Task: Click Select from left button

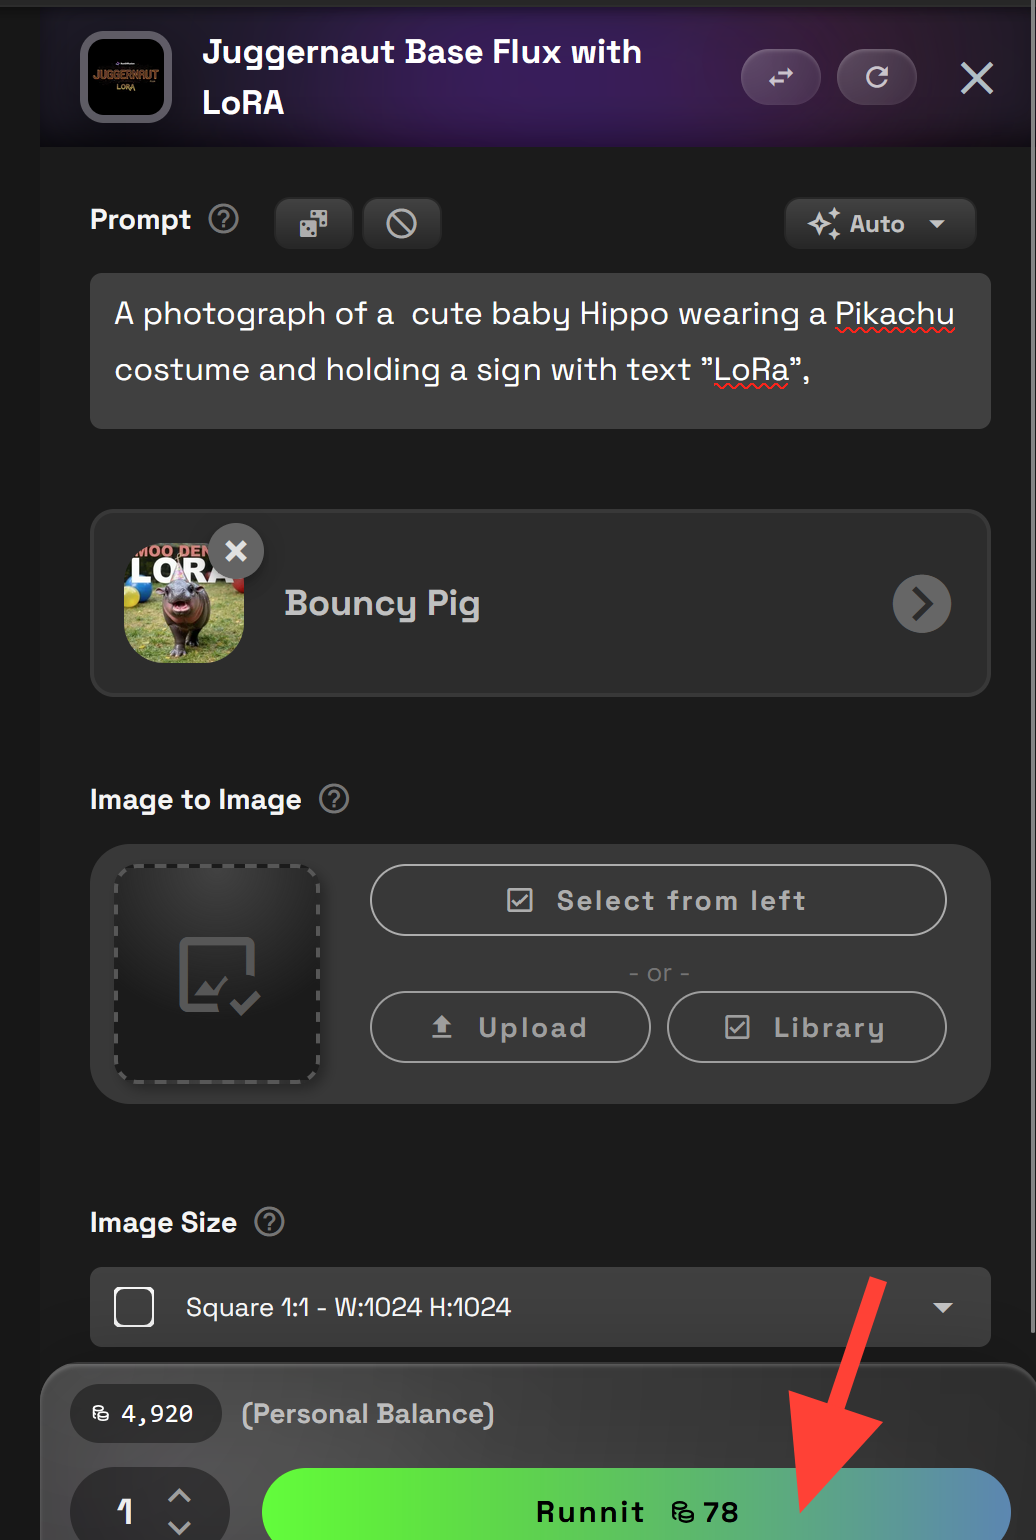Action: [x=658, y=900]
